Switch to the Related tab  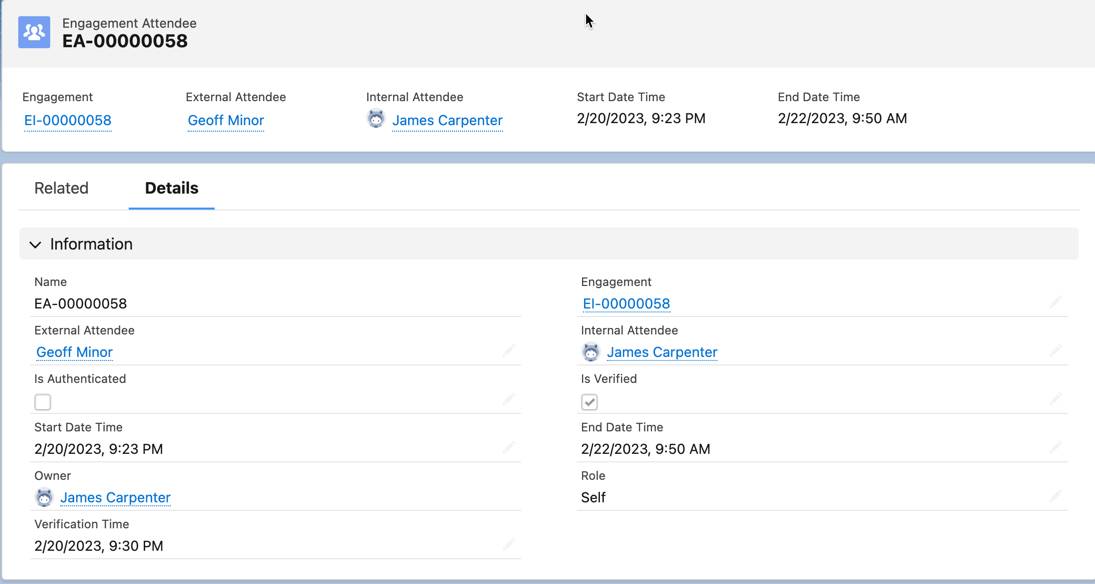point(61,188)
